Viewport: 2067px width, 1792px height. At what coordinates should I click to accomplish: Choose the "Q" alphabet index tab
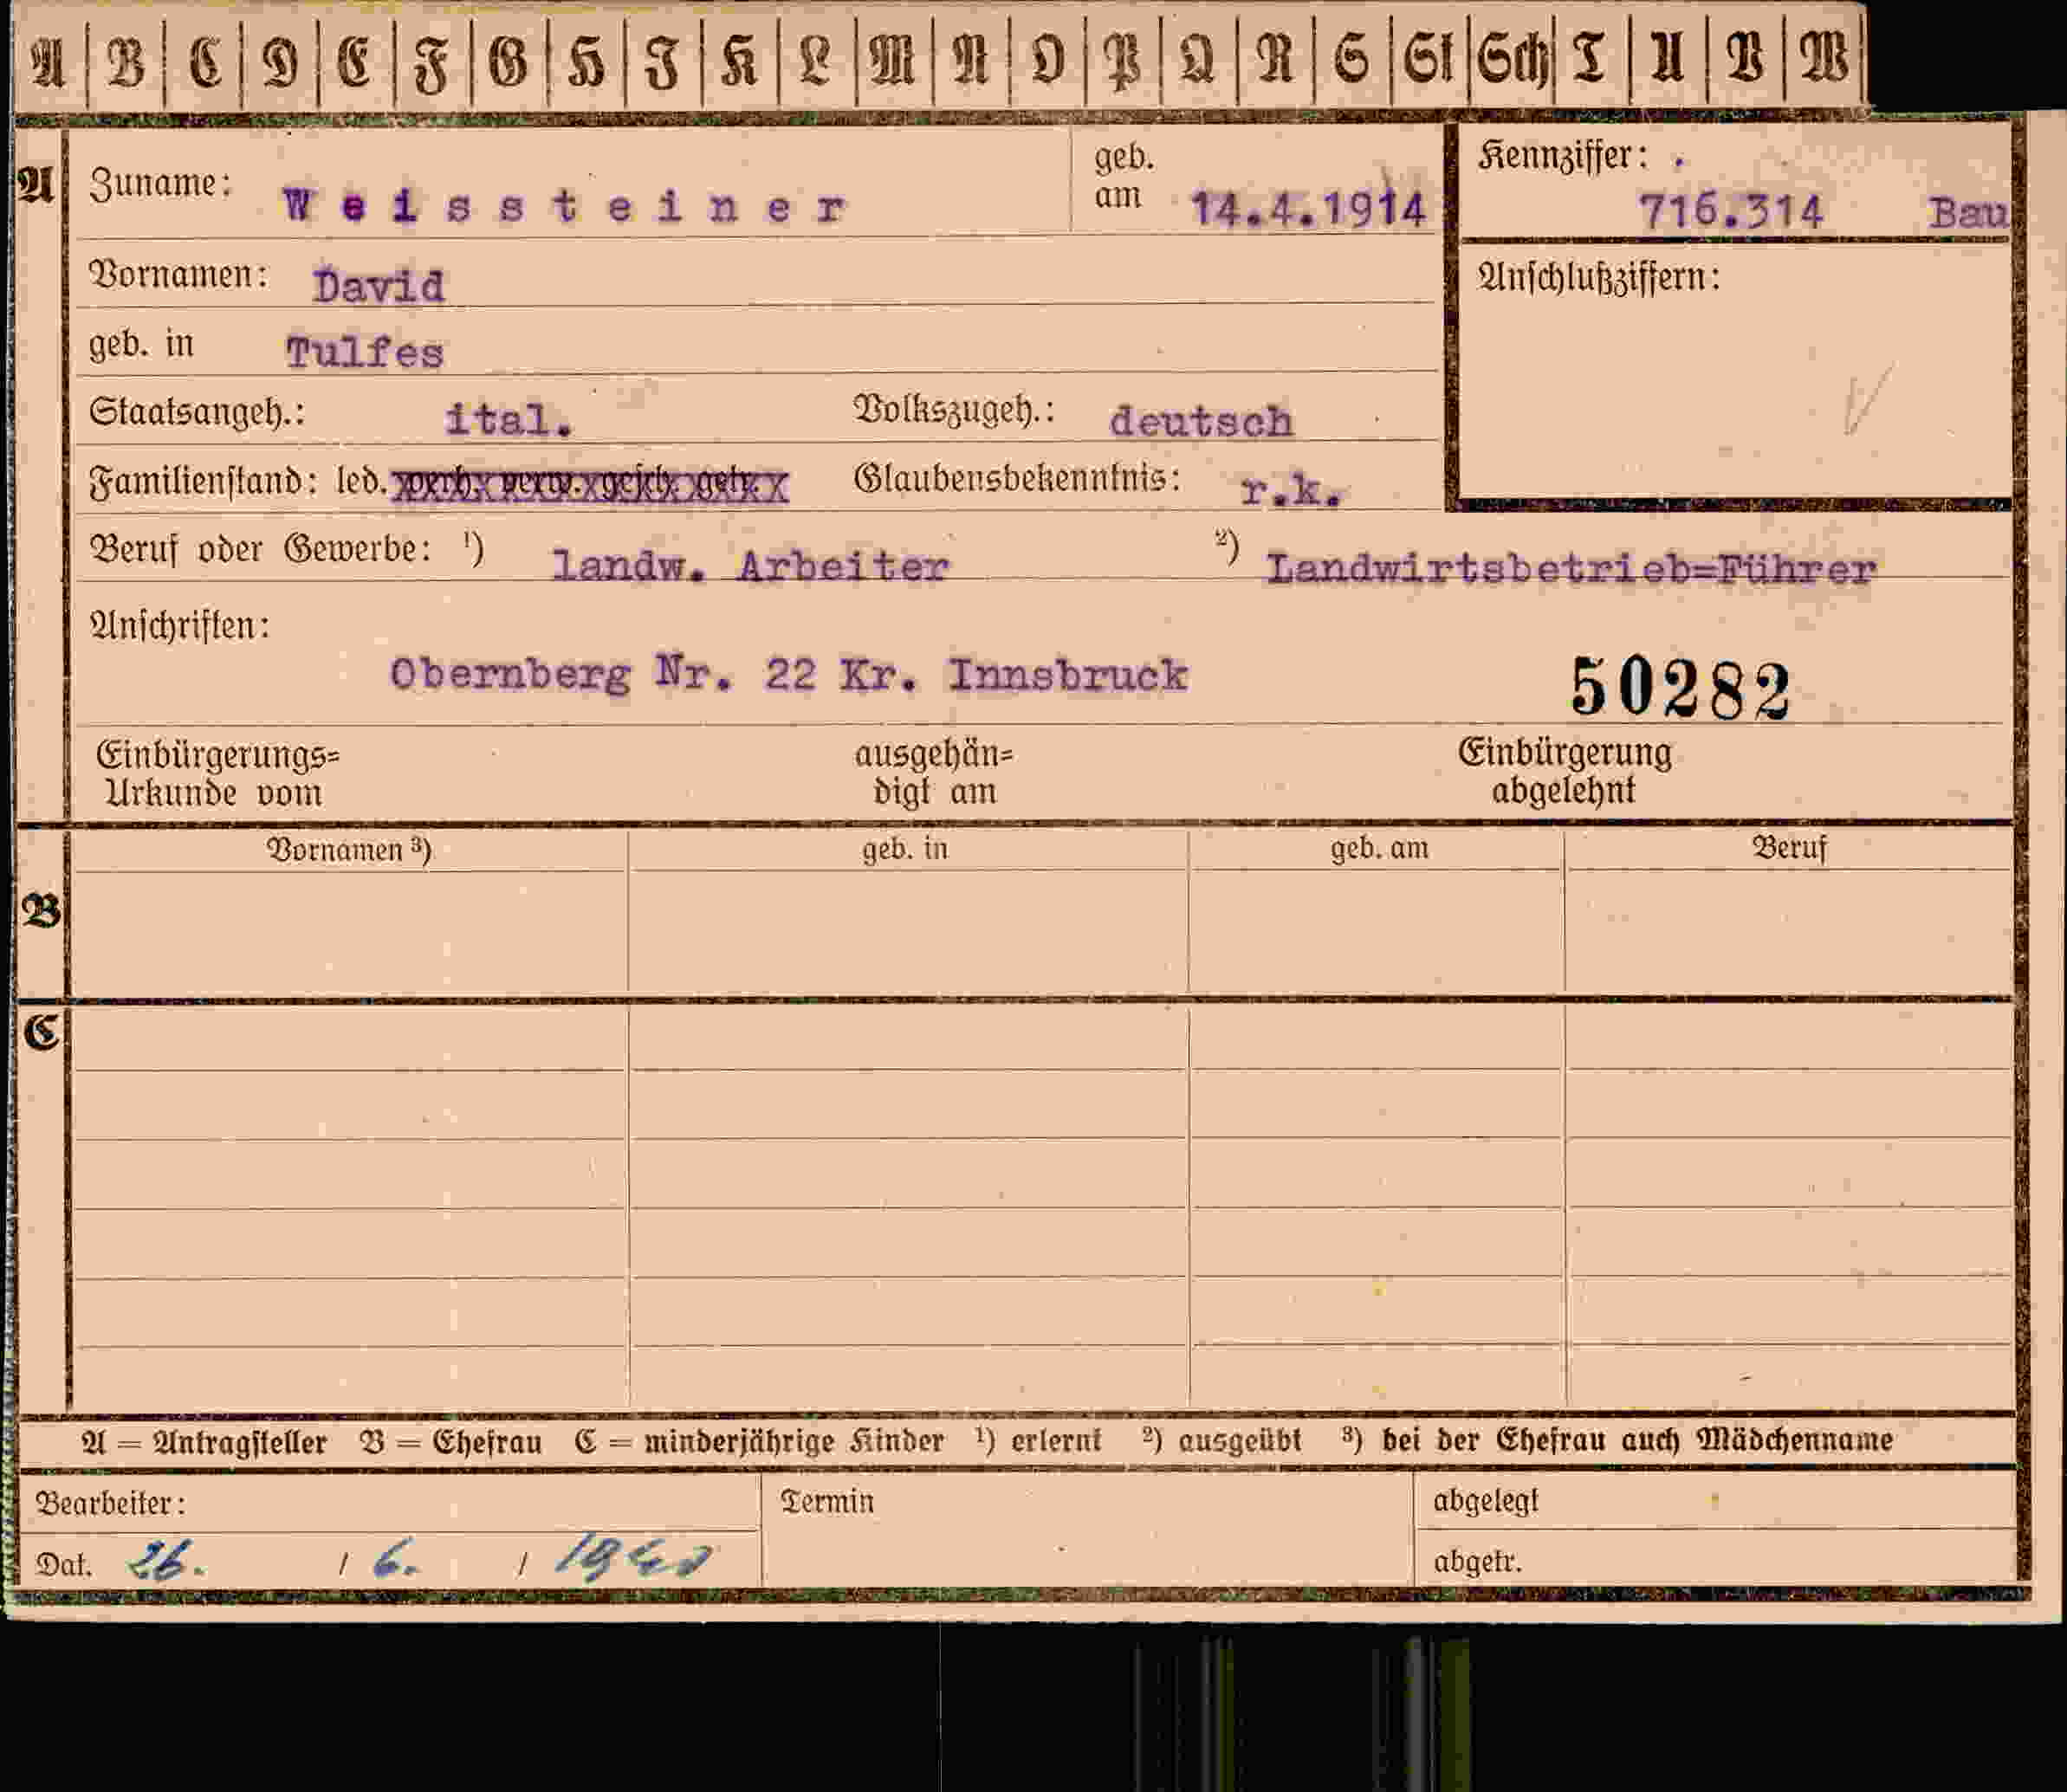[x=1198, y=60]
